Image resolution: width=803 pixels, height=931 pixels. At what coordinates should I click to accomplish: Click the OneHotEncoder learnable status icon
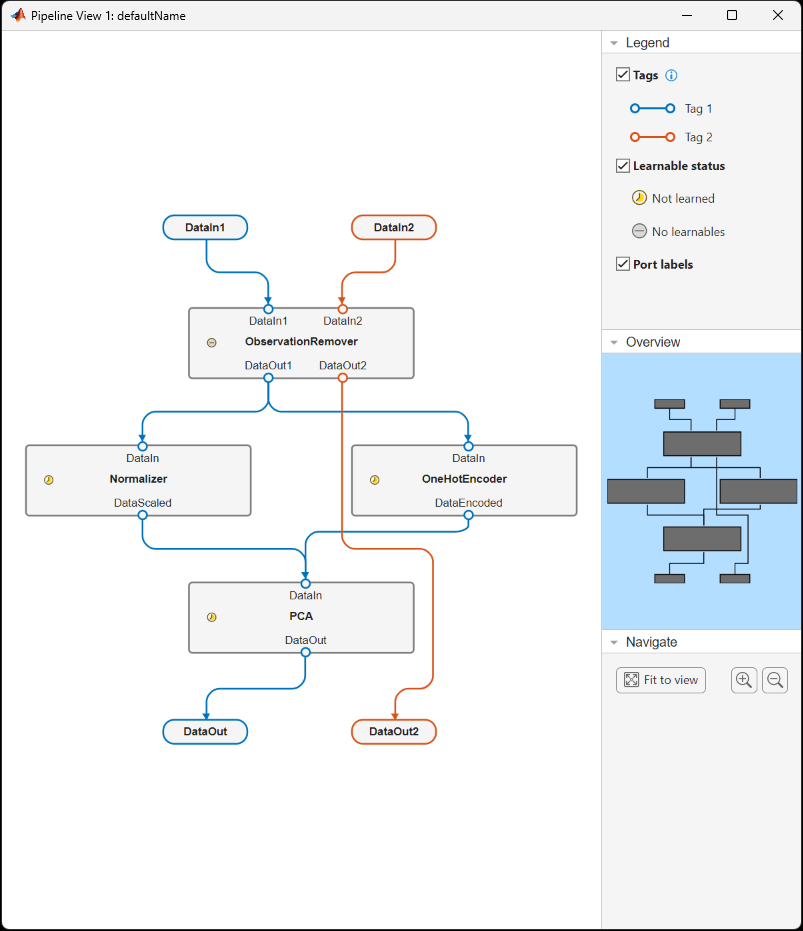pyautogui.click(x=375, y=480)
